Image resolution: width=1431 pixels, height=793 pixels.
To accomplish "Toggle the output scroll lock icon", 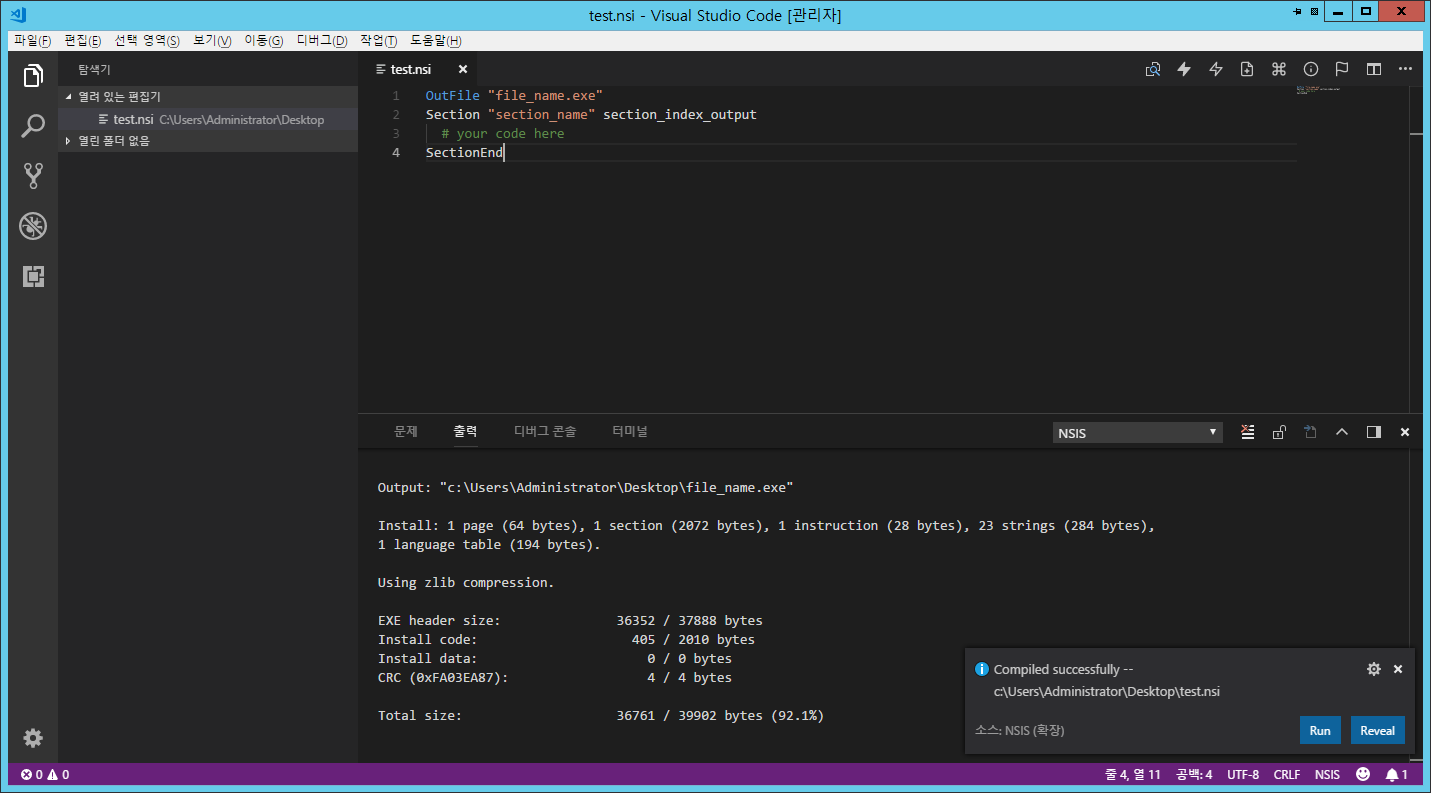I will (1279, 432).
